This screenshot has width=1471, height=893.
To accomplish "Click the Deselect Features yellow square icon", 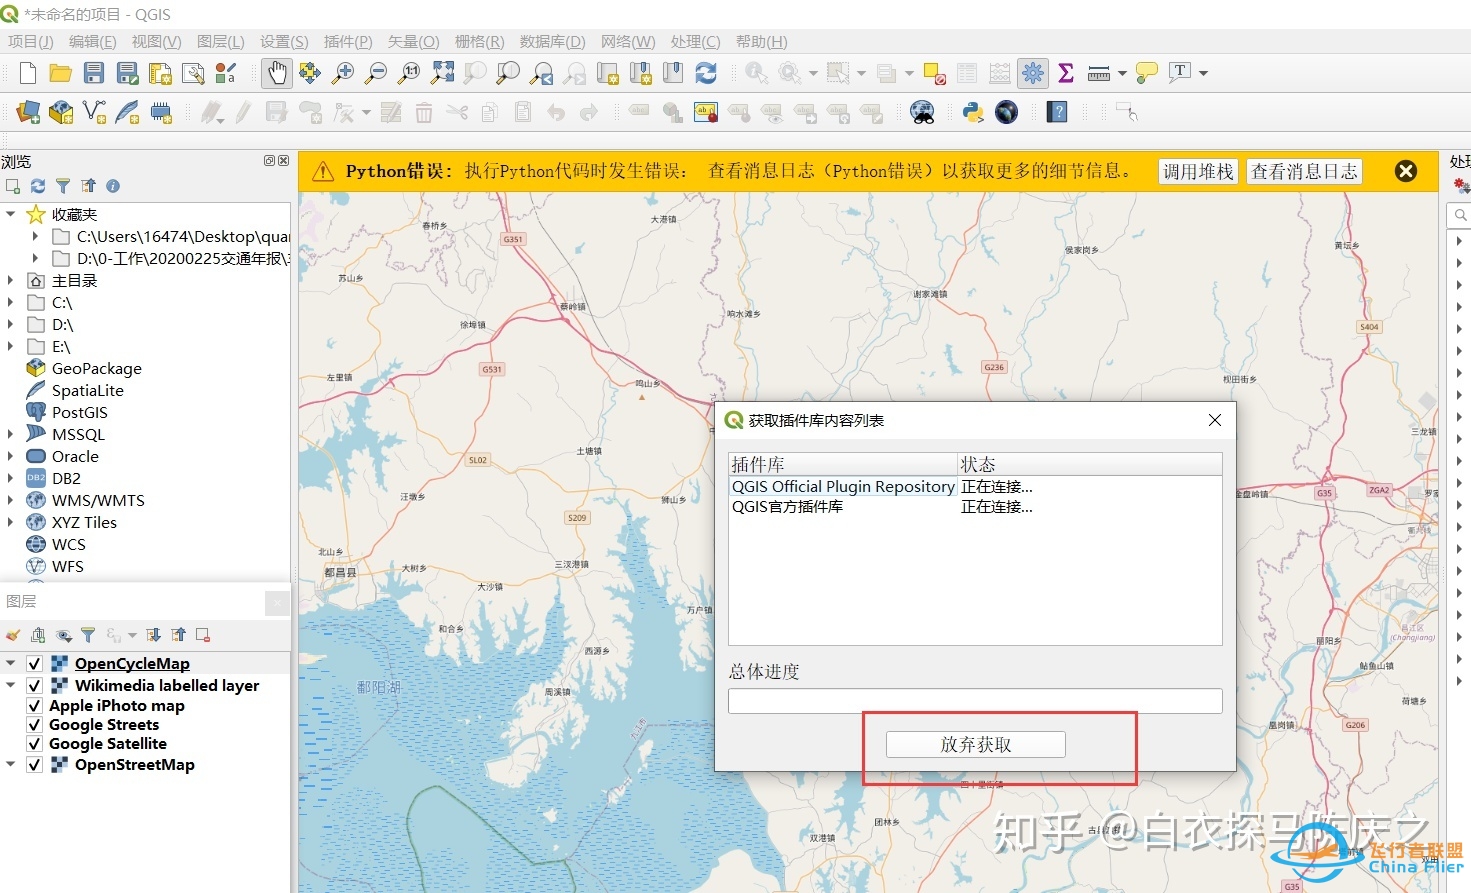I will [x=935, y=73].
